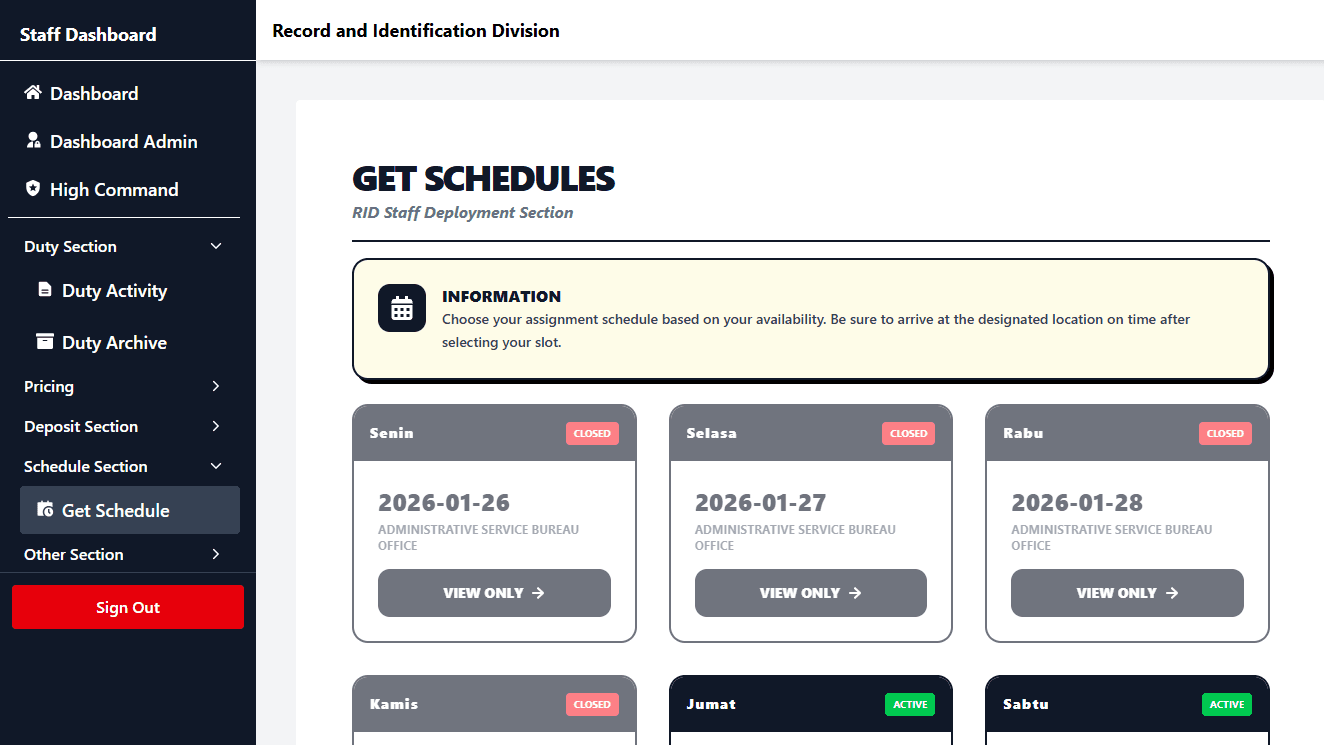Open the High Command menu item
Viewport: 1324px width, 745px height.
point(114,190)
